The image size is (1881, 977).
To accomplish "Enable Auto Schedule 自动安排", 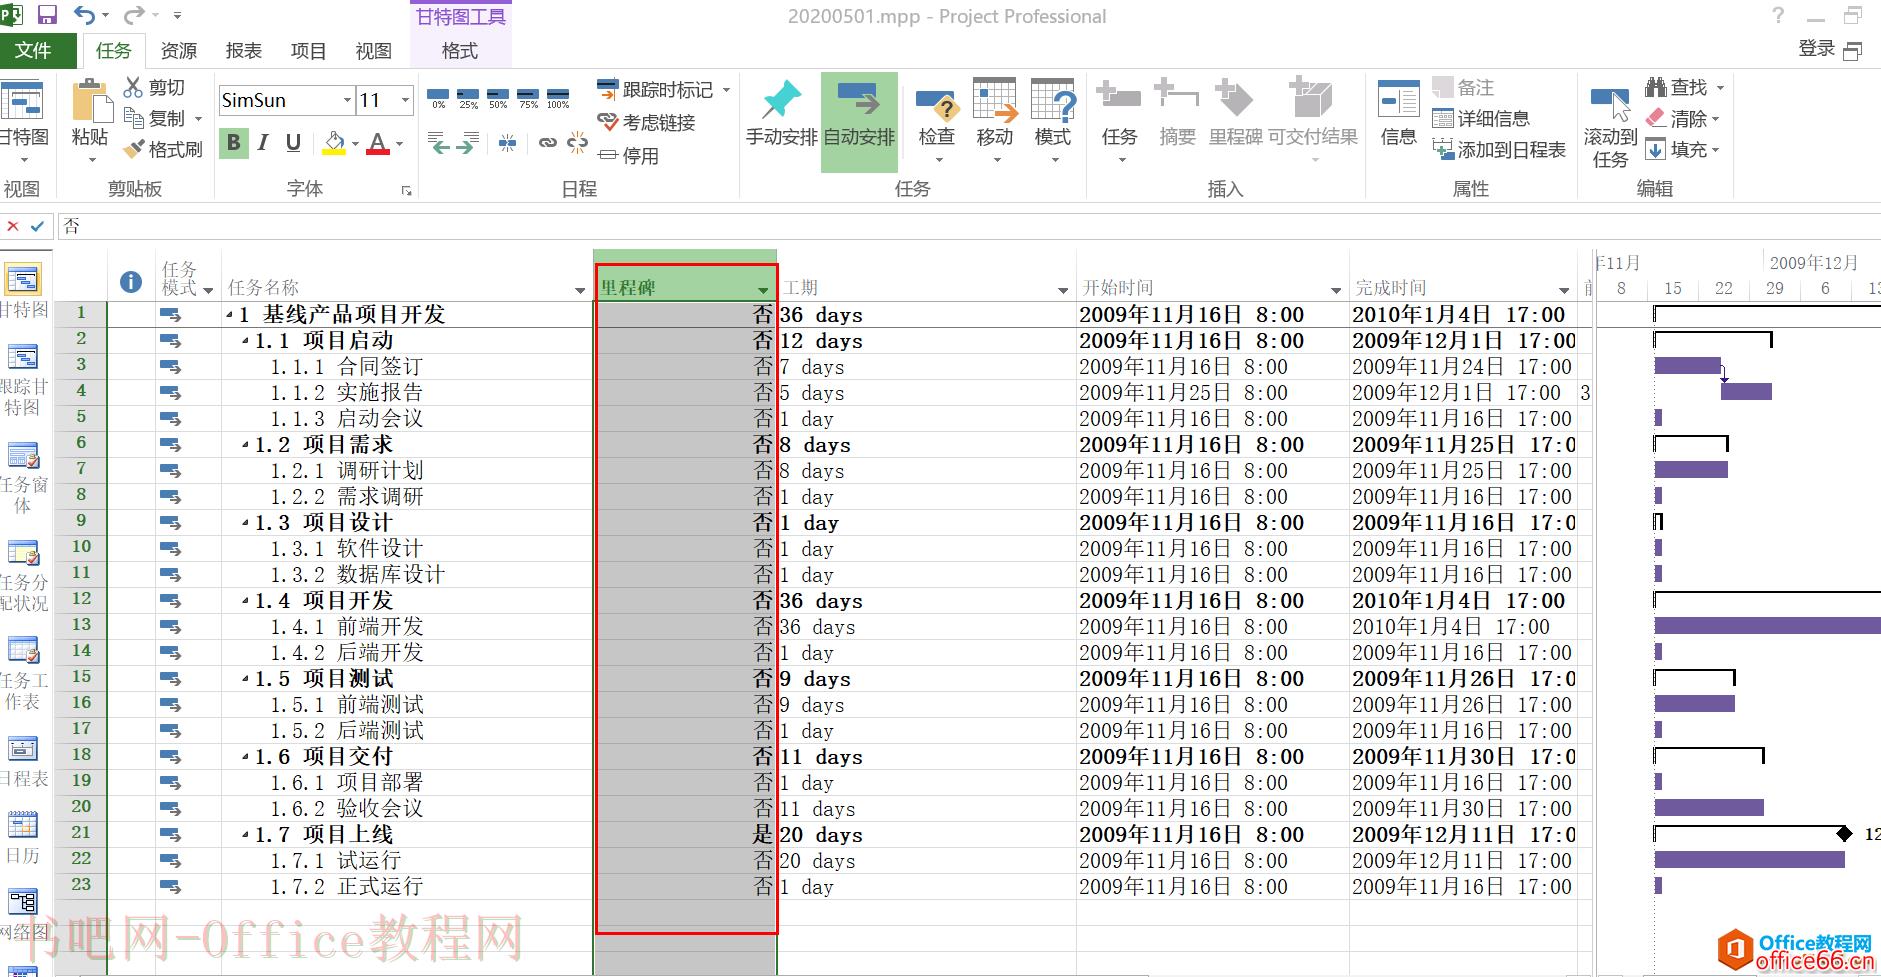I will (x=859, y=122).
